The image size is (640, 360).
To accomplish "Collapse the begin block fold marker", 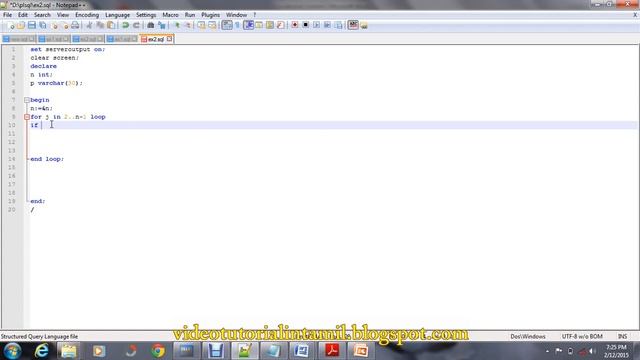I will click(27, 100).
